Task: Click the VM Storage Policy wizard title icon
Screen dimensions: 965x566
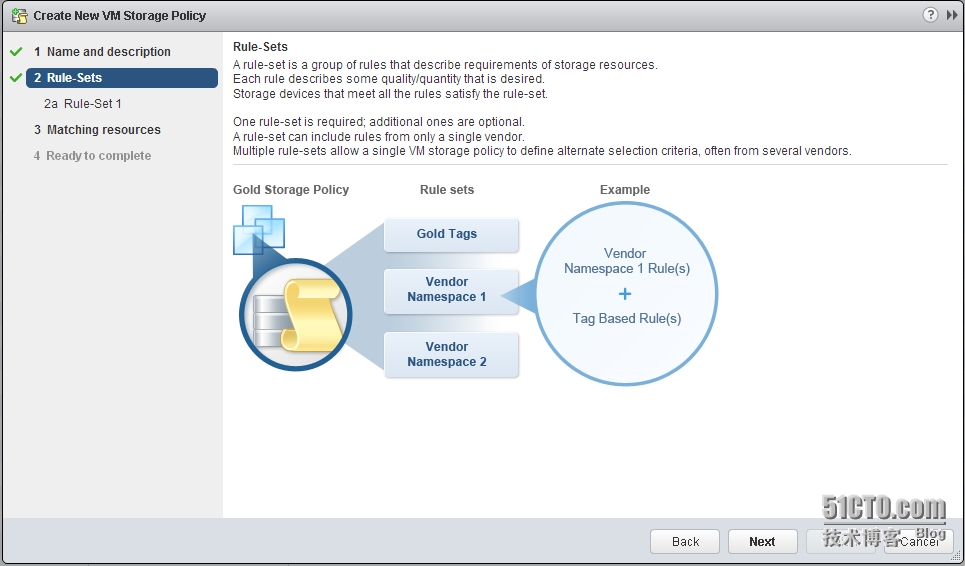Action: coord(19,15)
